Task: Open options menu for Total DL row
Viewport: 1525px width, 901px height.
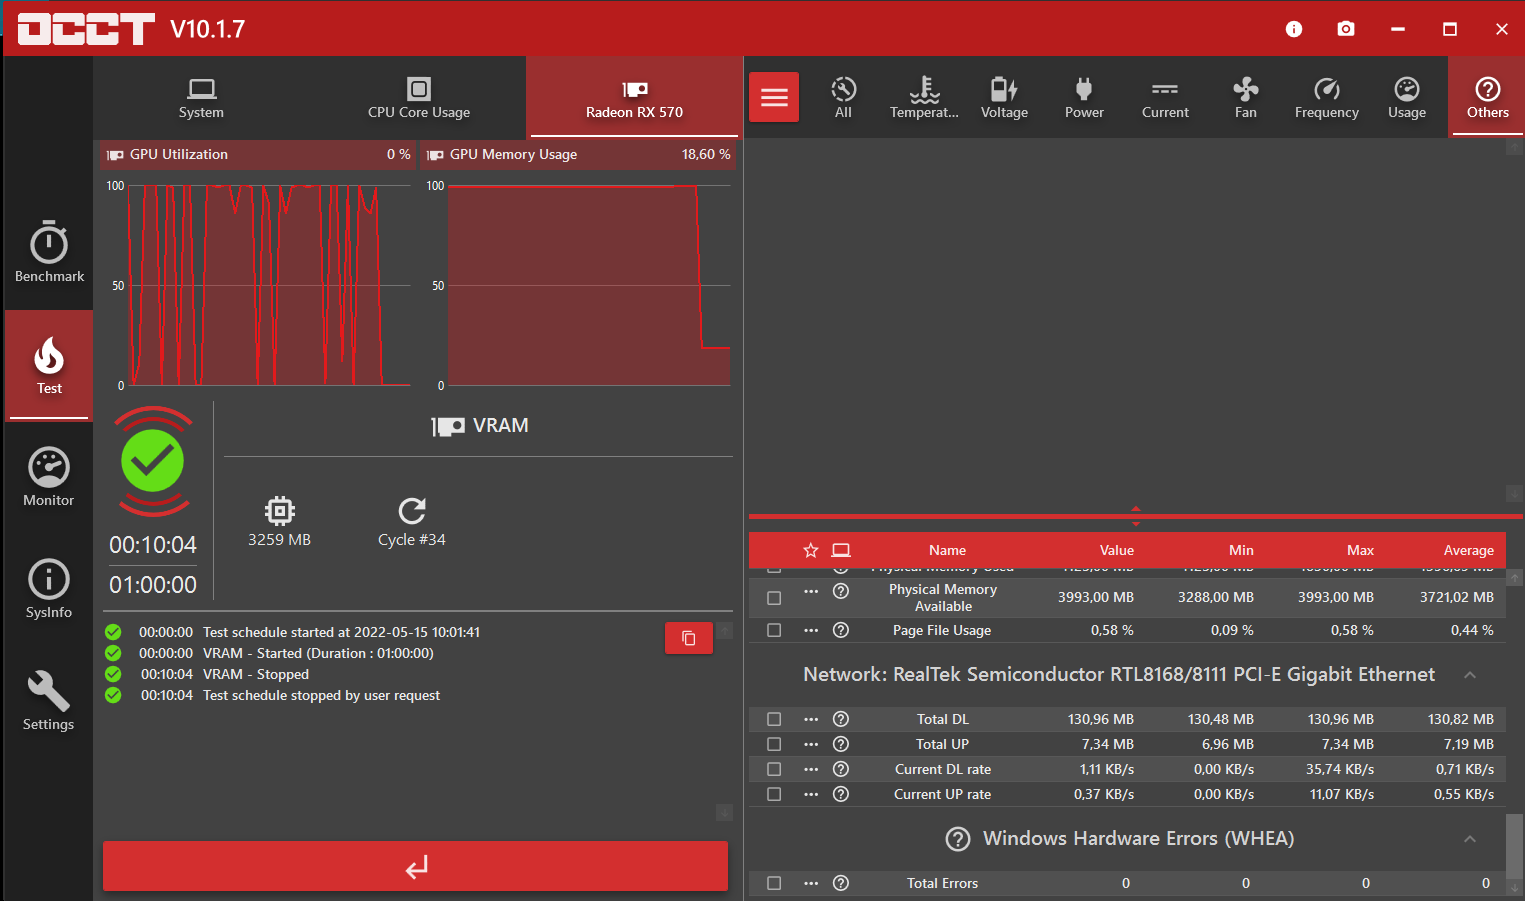Action: coord(811,719)
